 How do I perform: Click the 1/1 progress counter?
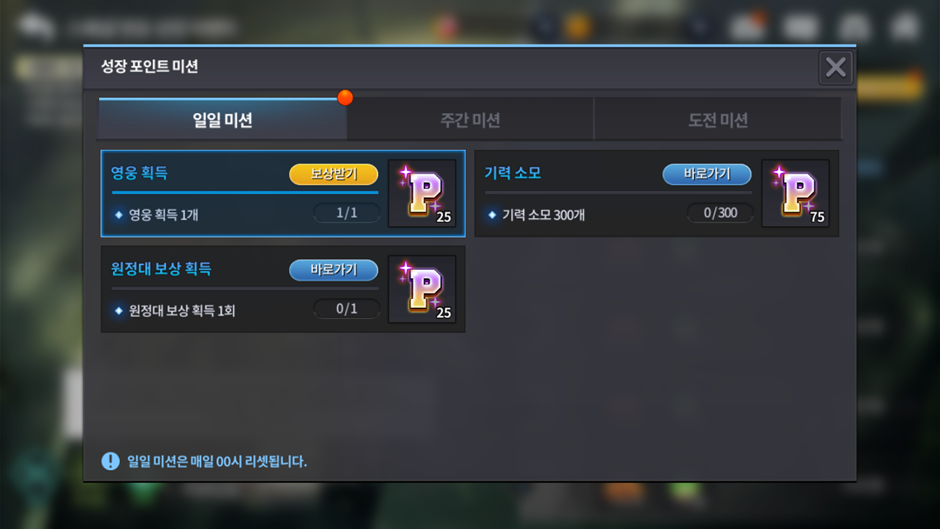(347, 213)
